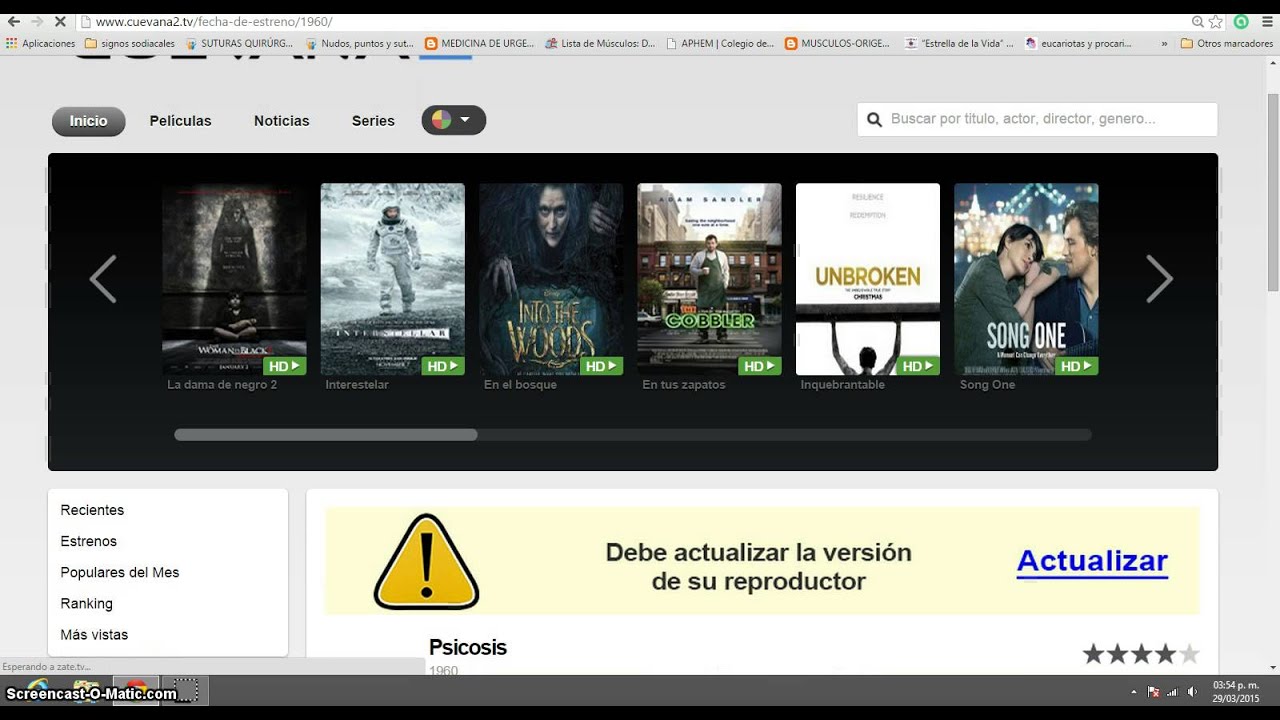This screenshot has width=1280, height=720.
Task: Click HD play badge on Inquebrantable
Action: click(x=918, y=366)
